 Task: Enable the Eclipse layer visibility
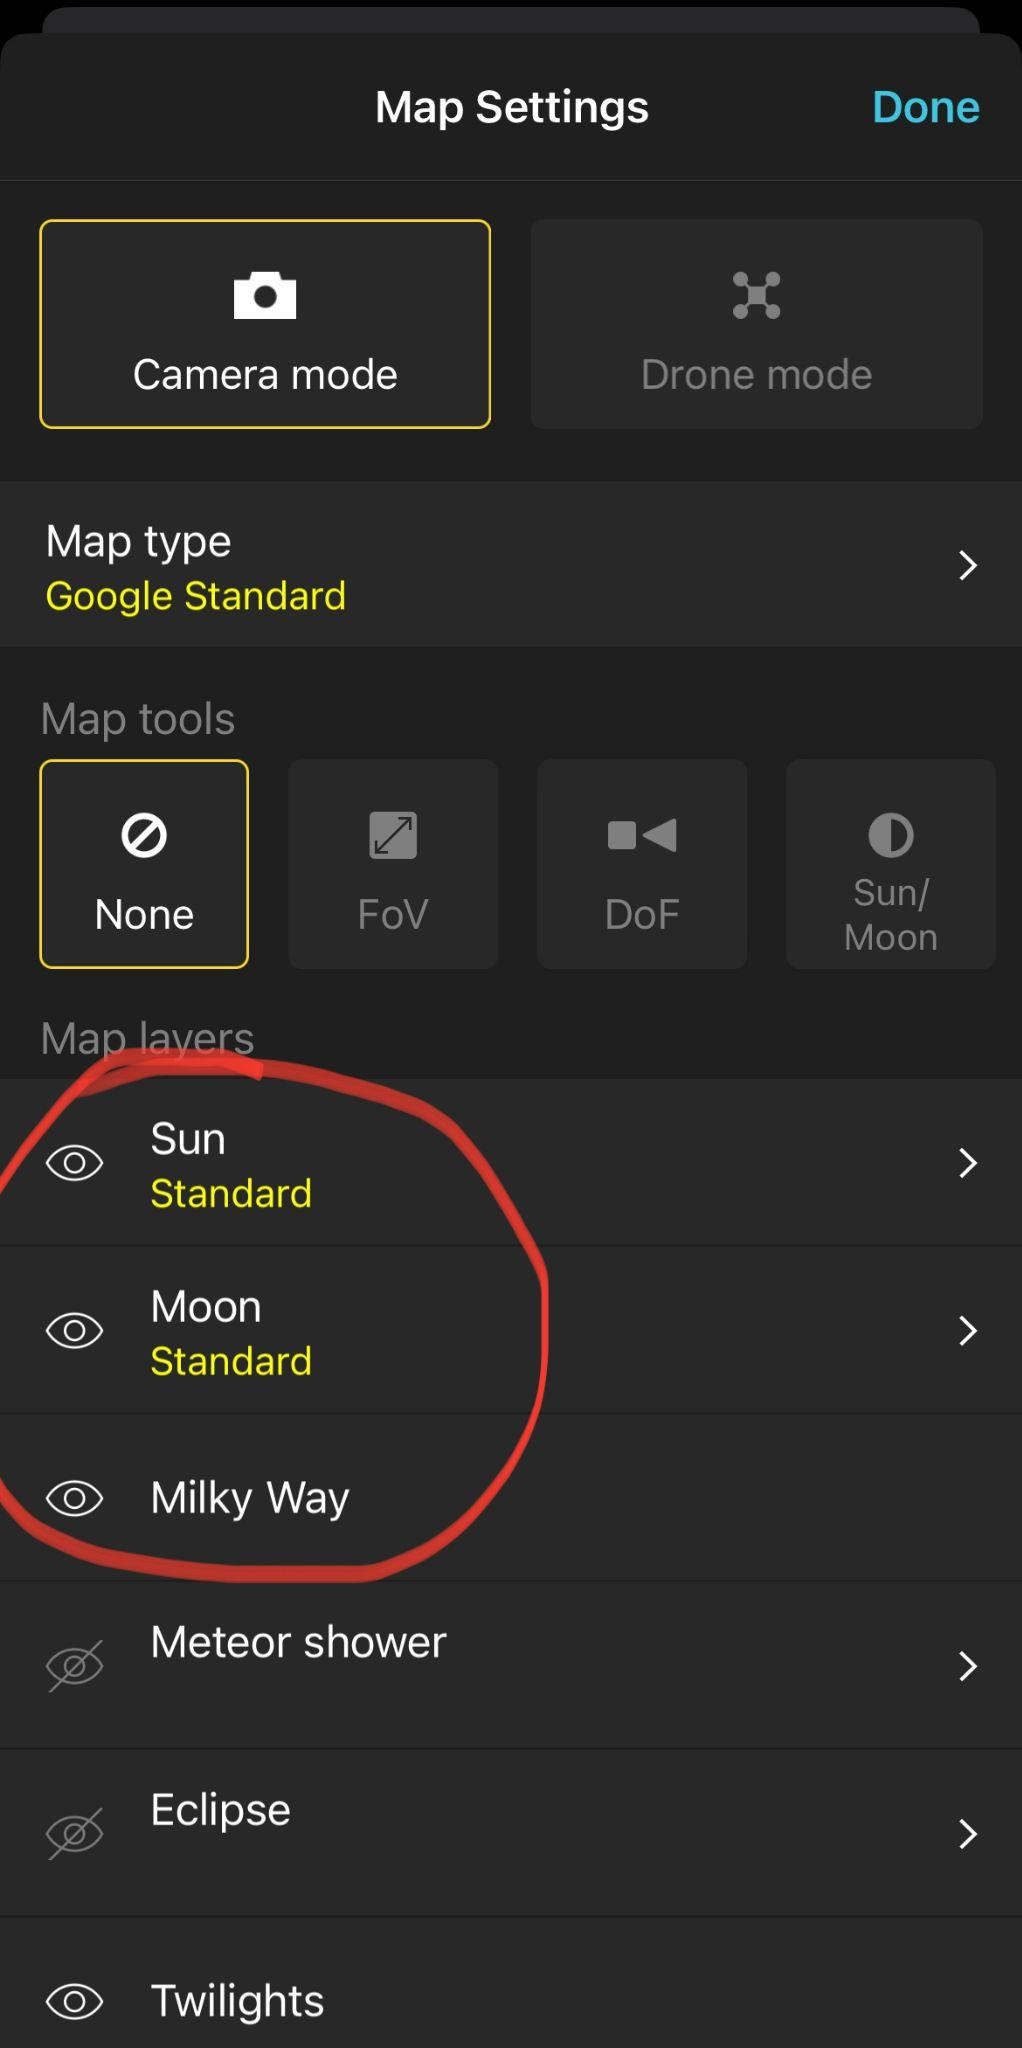point(75,1833)
